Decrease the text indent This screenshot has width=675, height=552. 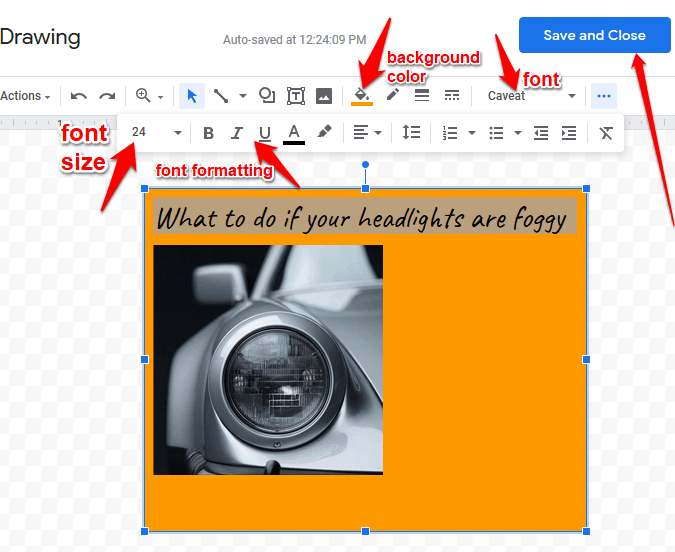coord(541,133)
